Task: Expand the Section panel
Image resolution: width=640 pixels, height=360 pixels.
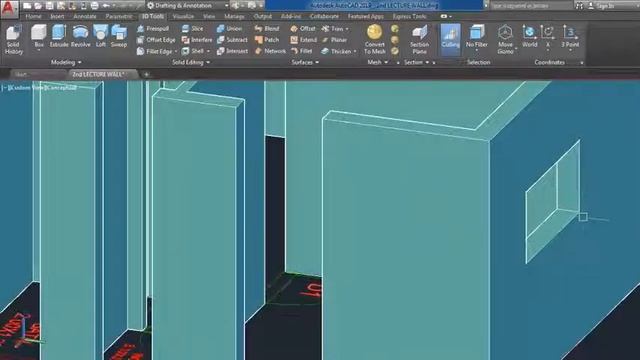Action: 416,62
